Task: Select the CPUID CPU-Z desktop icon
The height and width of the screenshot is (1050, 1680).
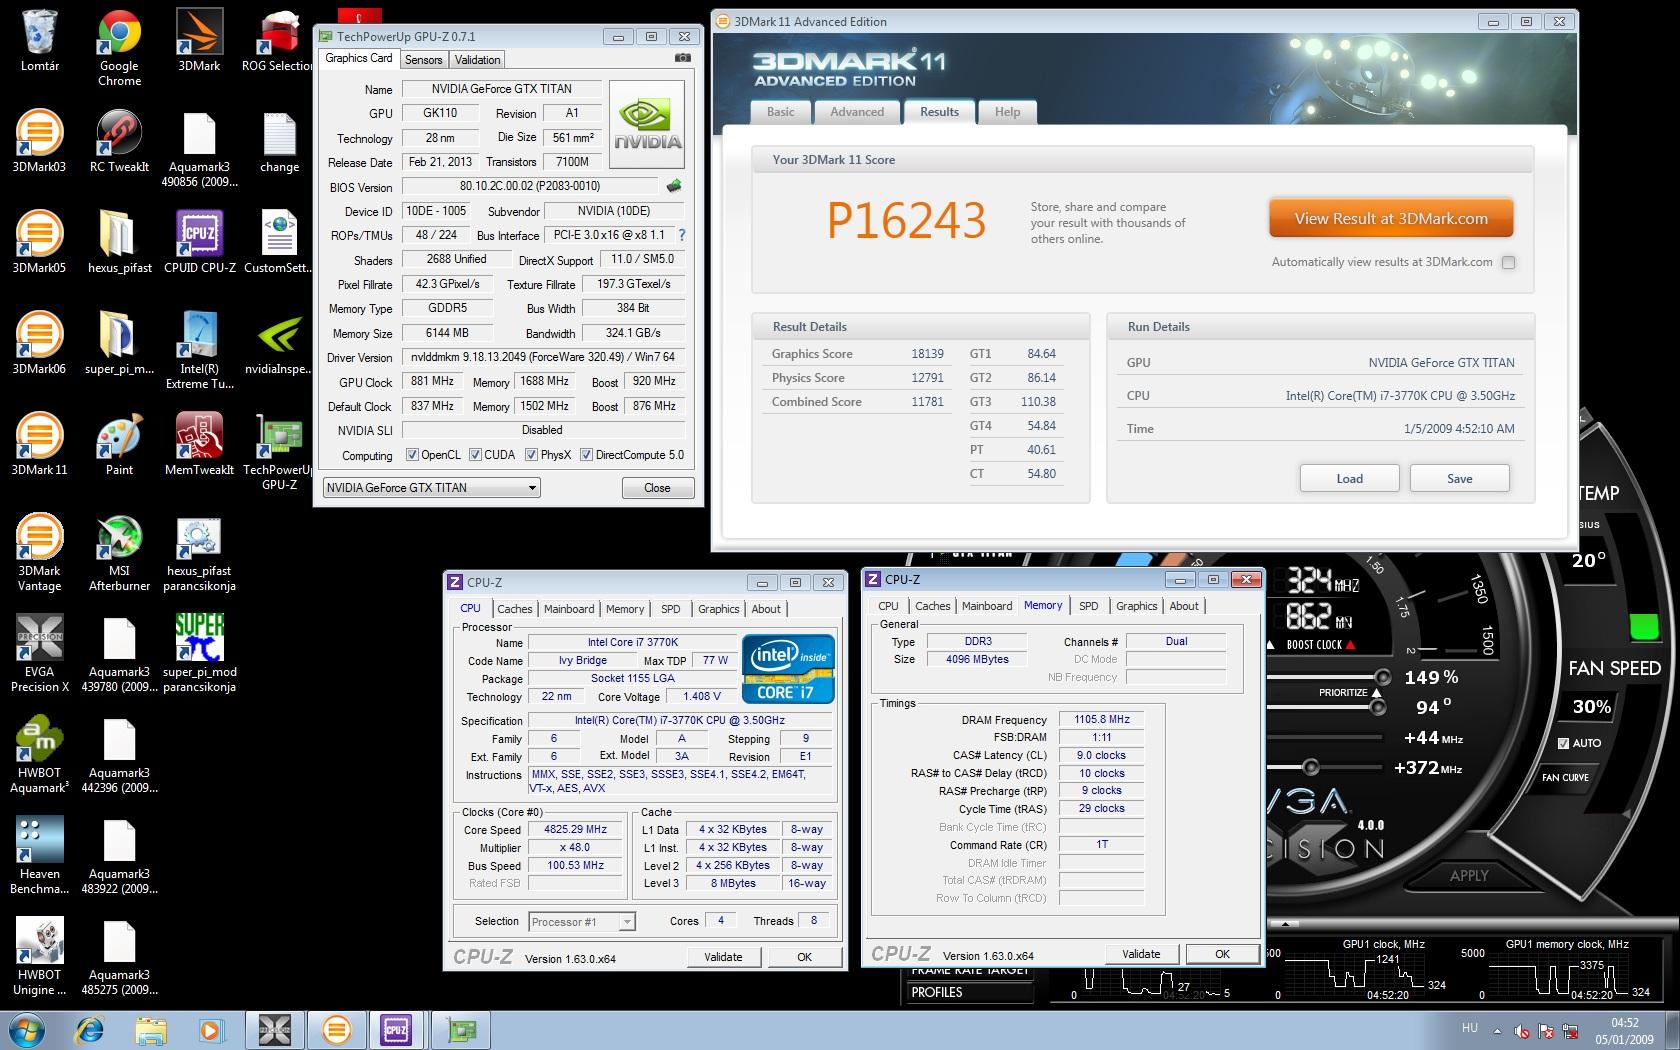Action: tap(199, 242)
